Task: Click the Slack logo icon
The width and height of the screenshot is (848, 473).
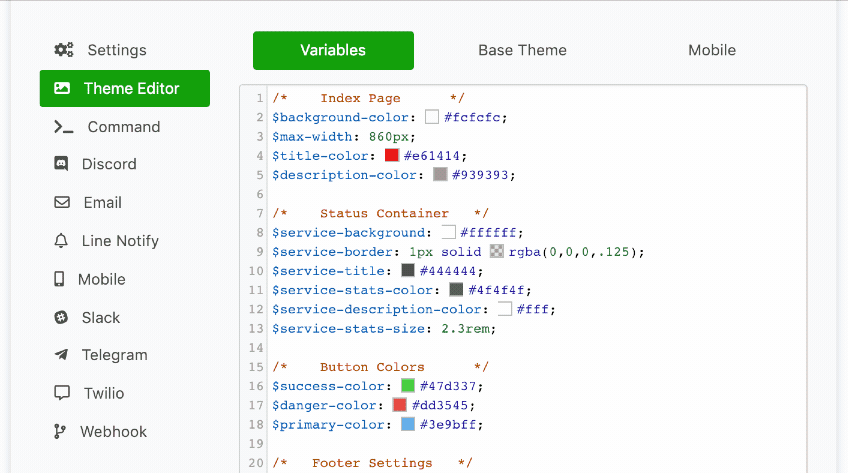Action: pos(61,317)
